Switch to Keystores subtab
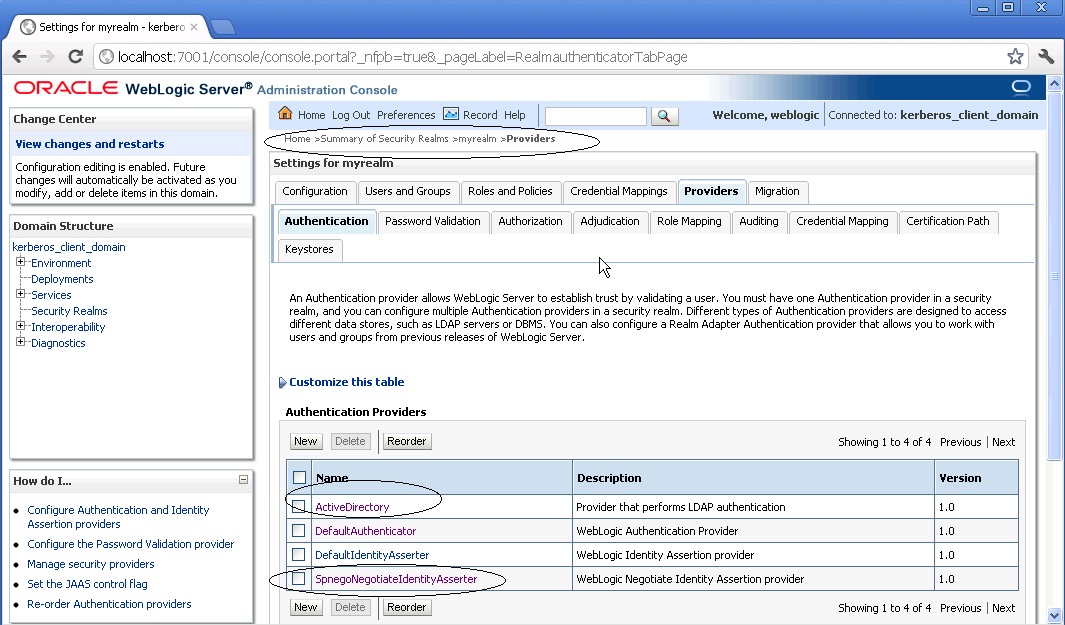 [x=309, y=249]
